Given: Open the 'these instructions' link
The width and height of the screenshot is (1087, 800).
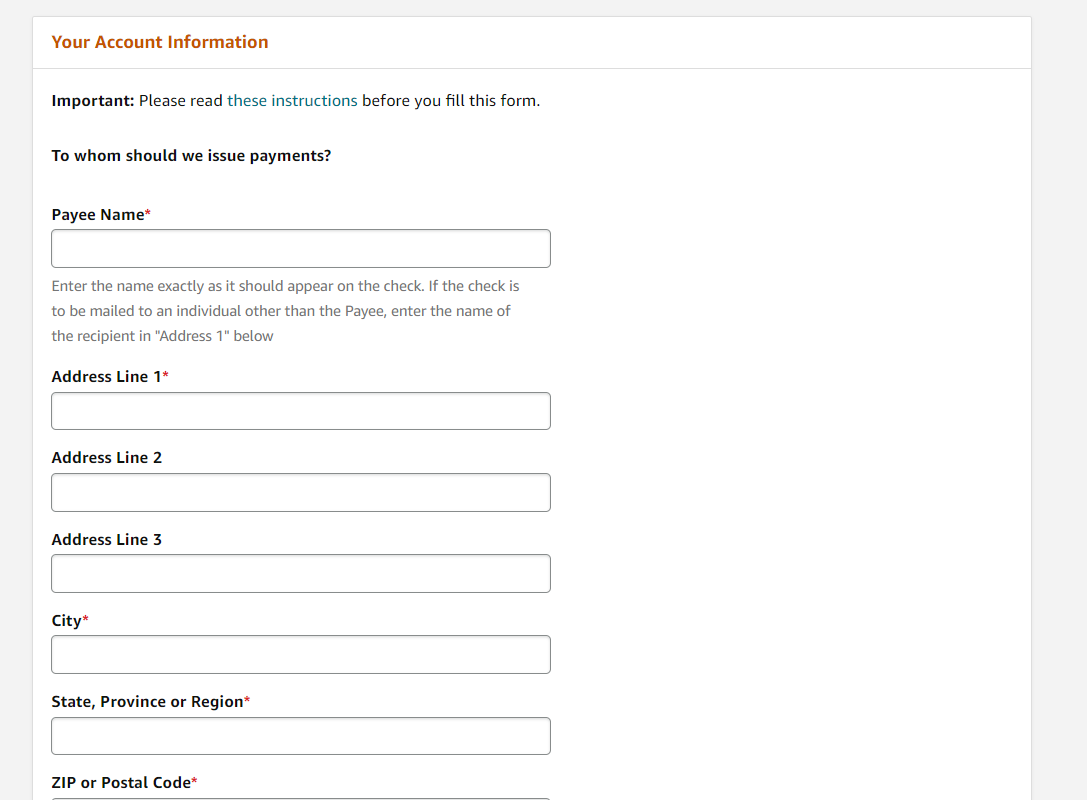Looking at the screenshot, I should pos(292,101).
